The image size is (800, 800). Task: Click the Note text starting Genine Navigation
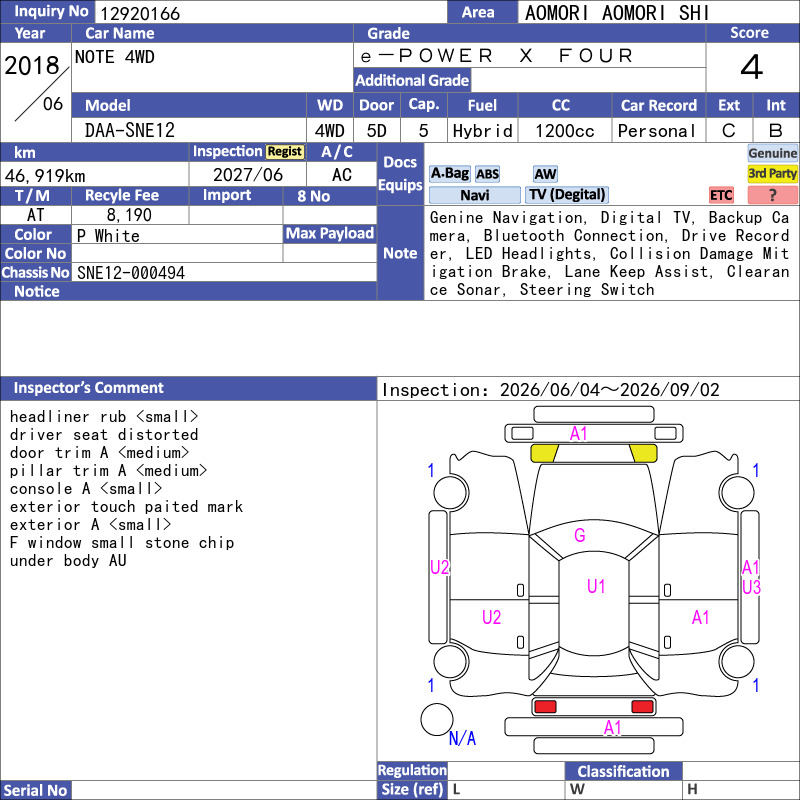click(609, 254)
